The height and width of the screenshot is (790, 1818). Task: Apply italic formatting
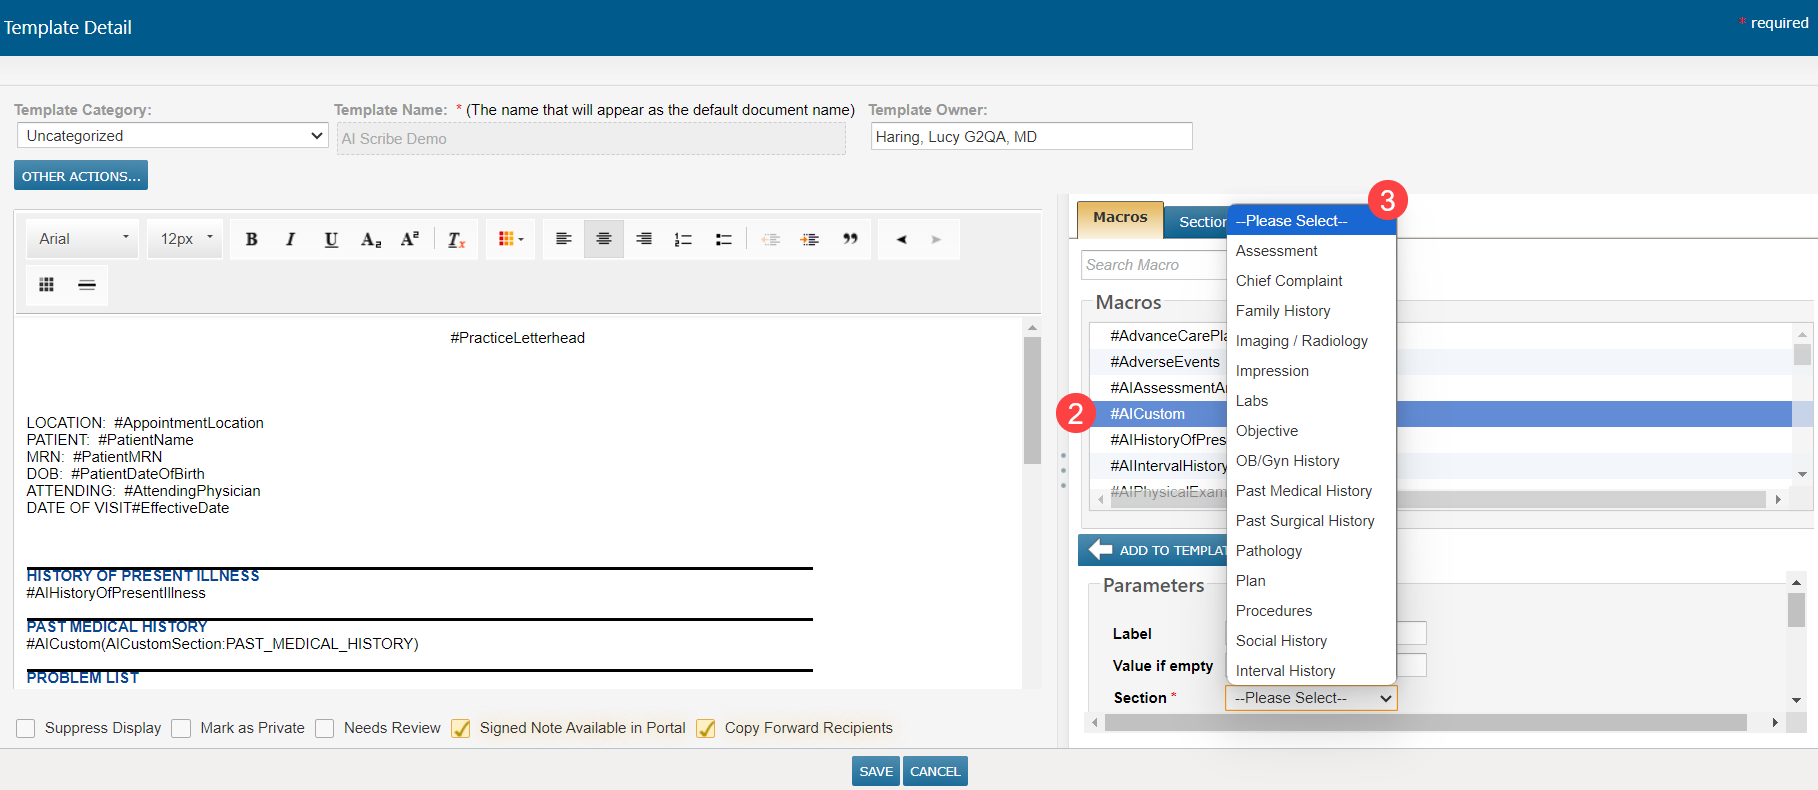coord(291,239)
